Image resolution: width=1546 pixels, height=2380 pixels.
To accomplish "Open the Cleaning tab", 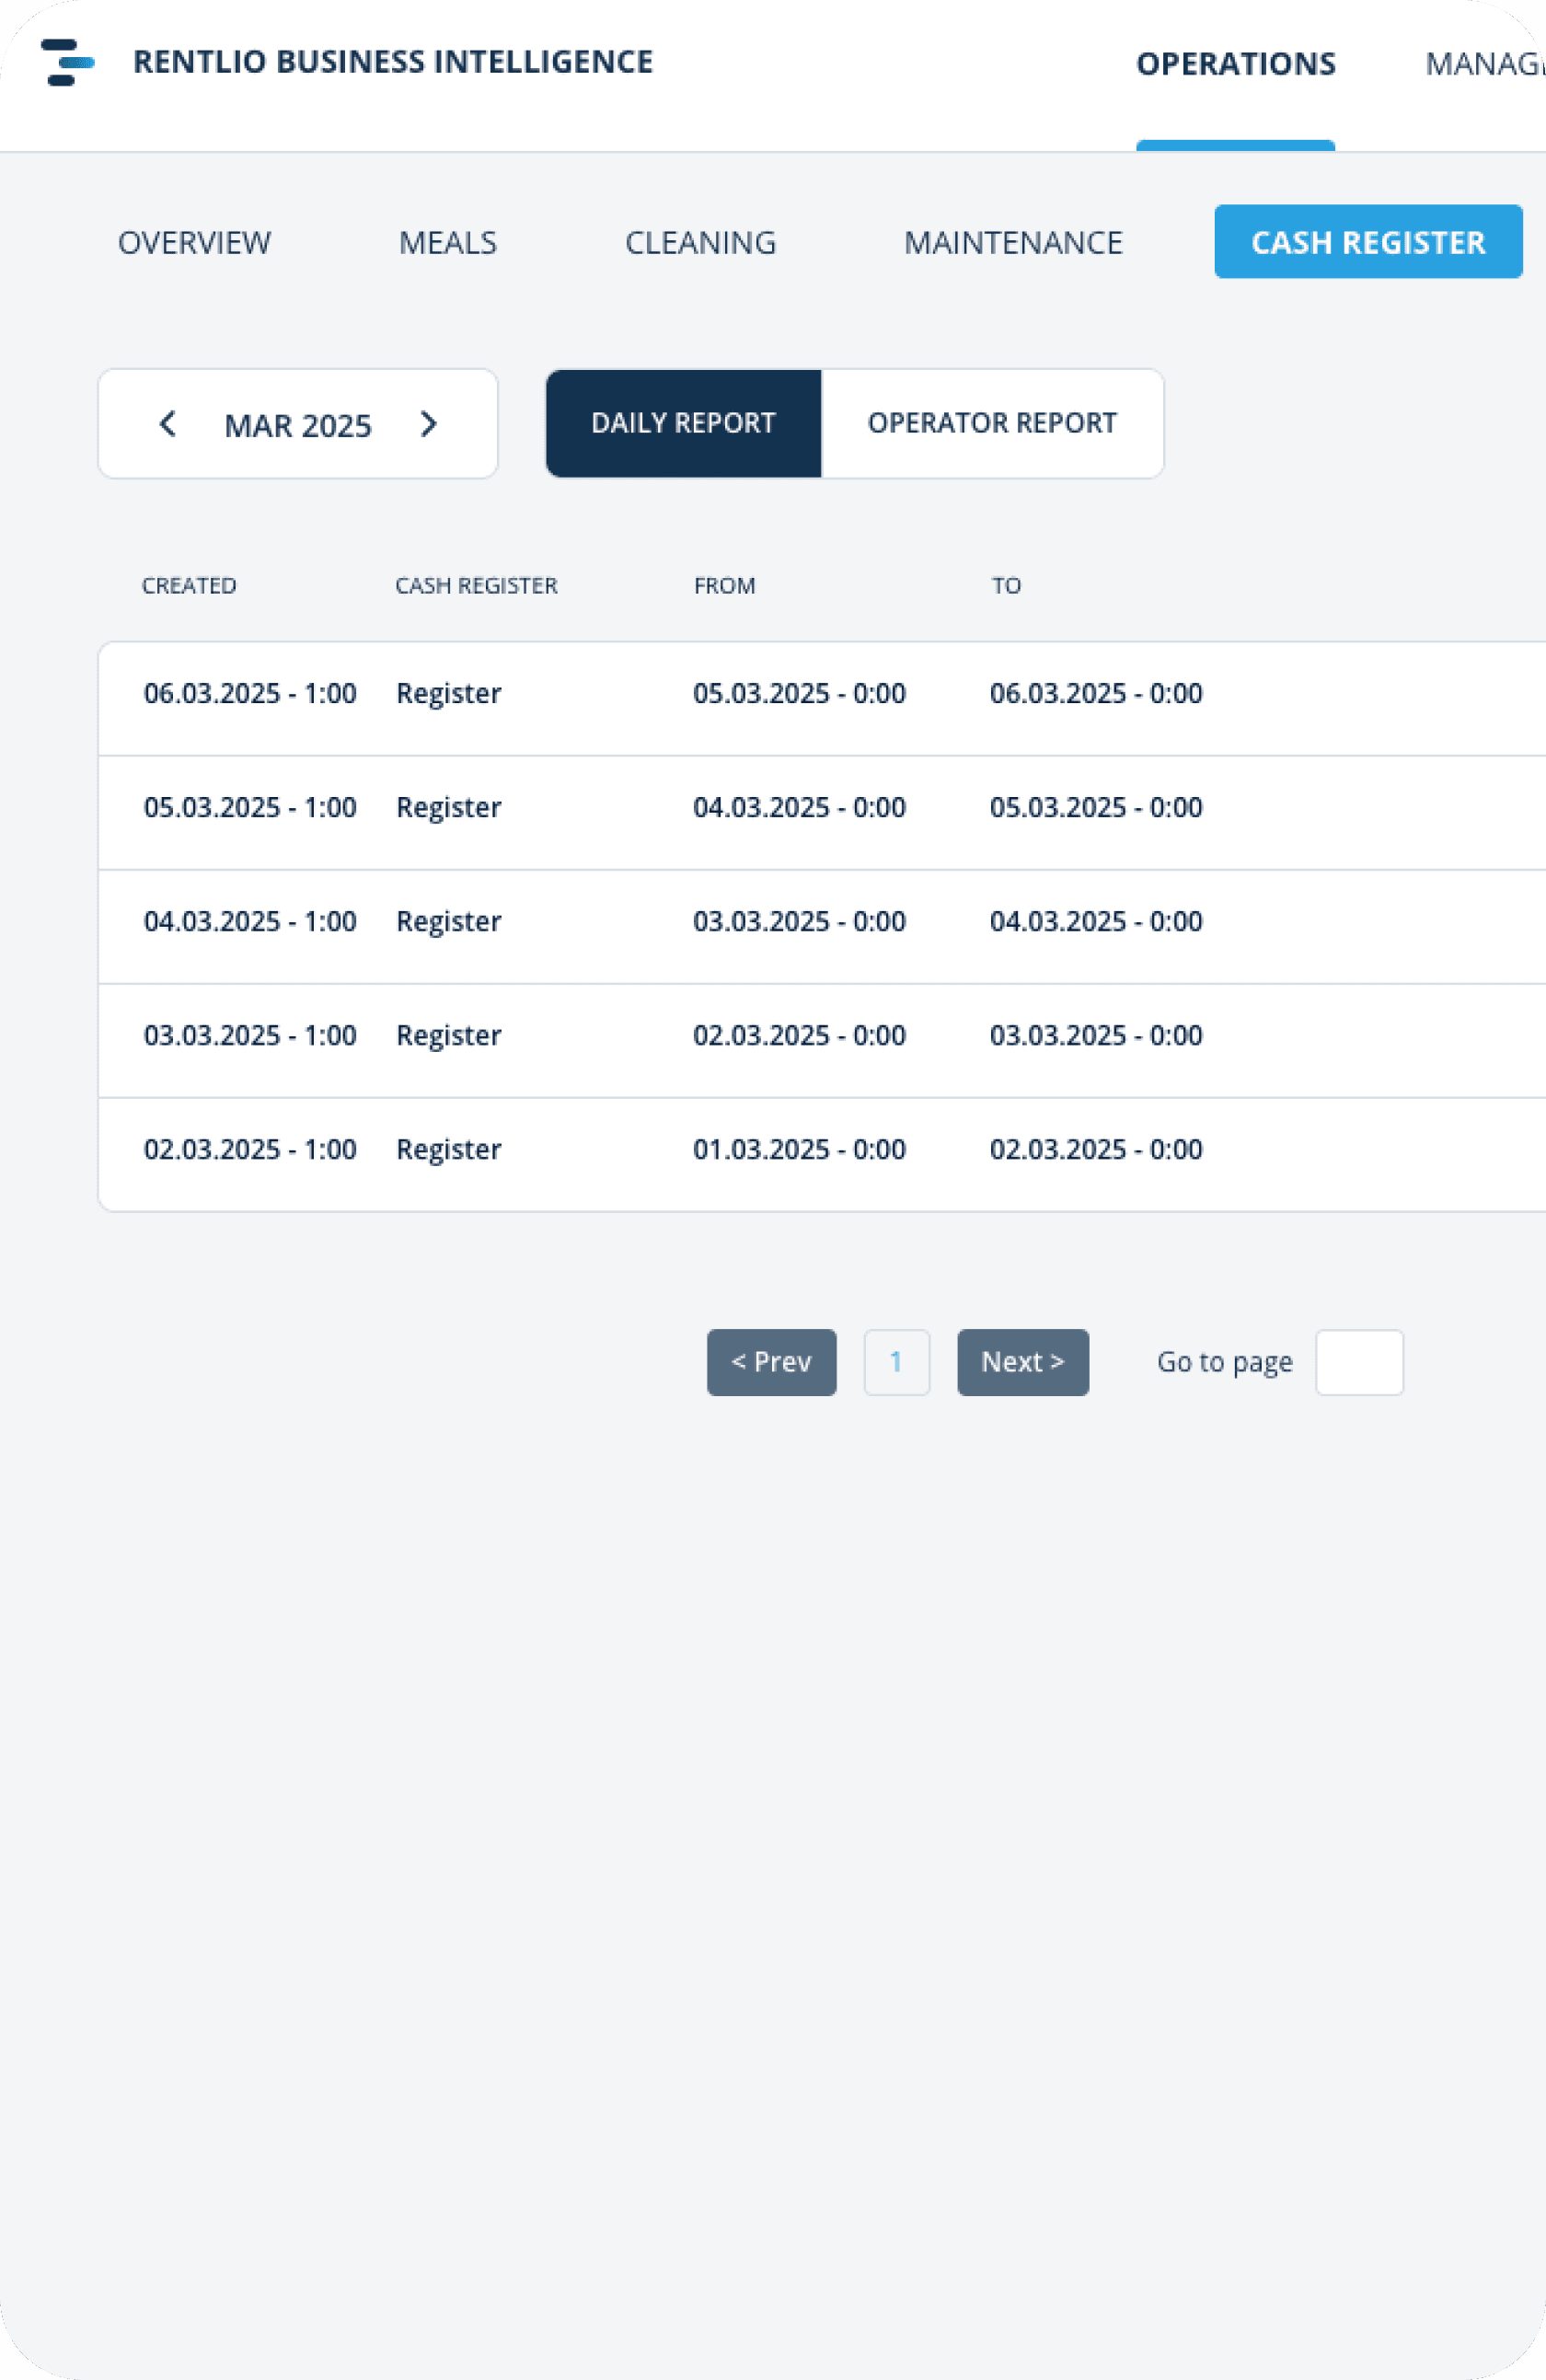I will (x=700, y=241).
